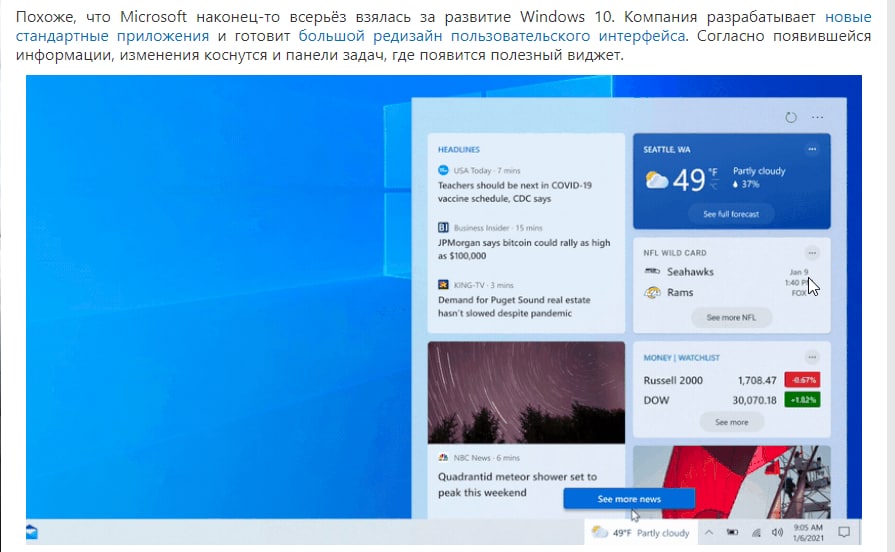Viewport: 895px width, 552px height.
Task: Click KING-TV source icon
Action: pyautogui.click(x=443, y=284)
